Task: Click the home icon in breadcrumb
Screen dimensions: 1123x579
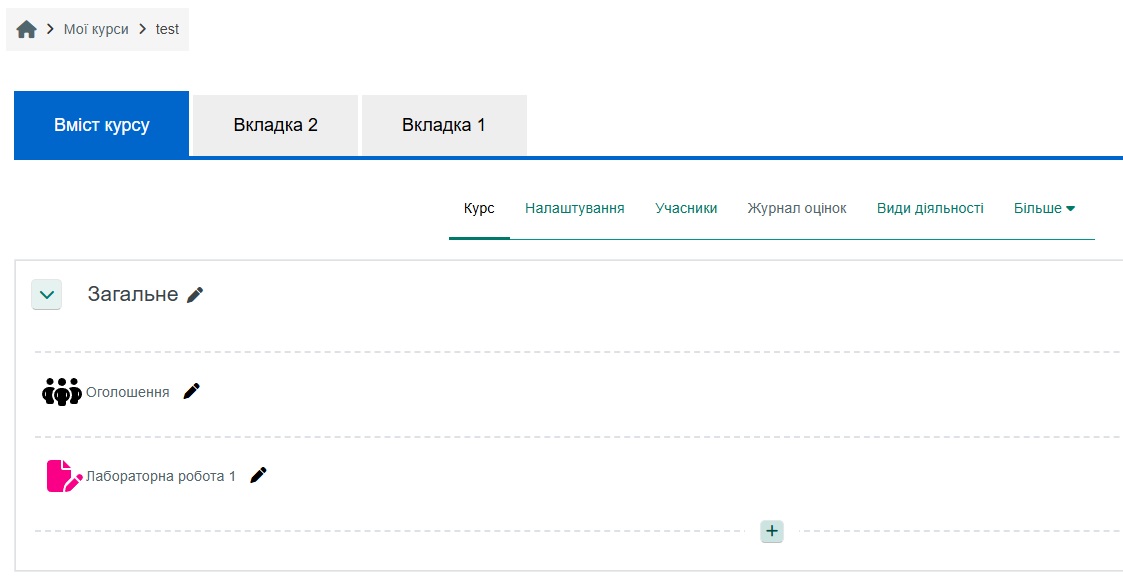Action: coord(26,30)
